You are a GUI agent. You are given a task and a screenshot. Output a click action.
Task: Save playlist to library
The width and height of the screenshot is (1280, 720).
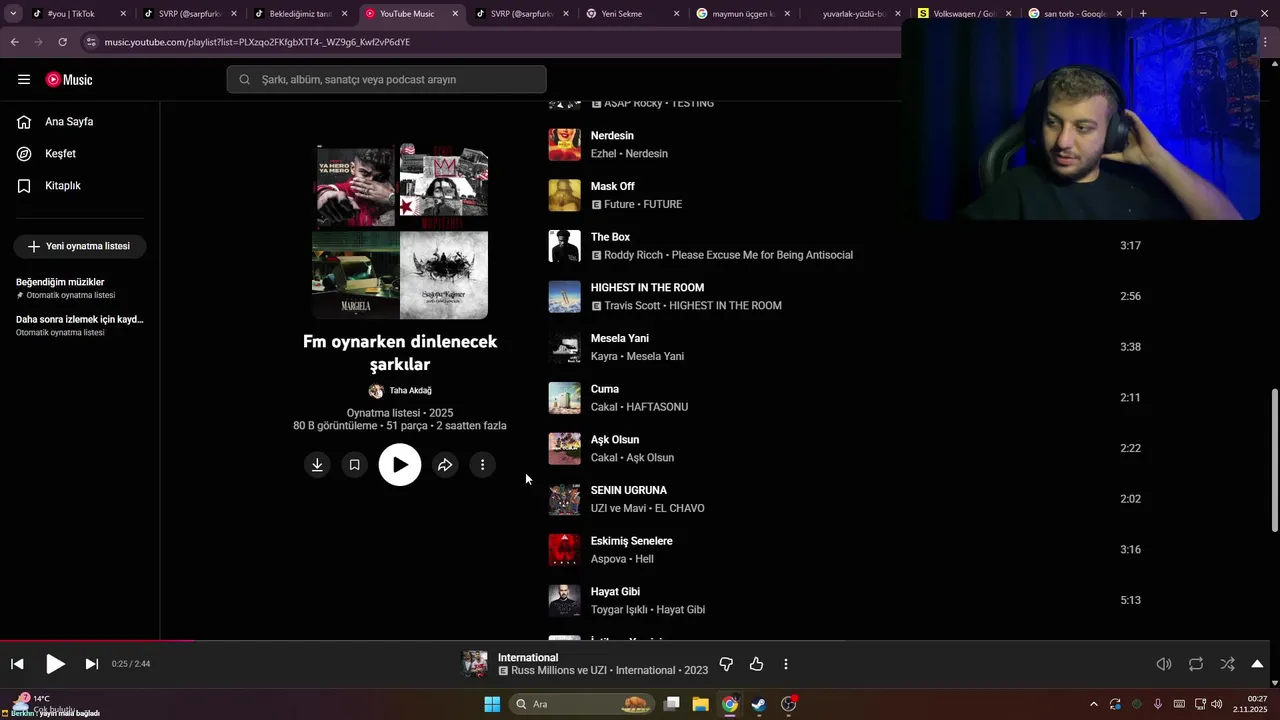354,465
